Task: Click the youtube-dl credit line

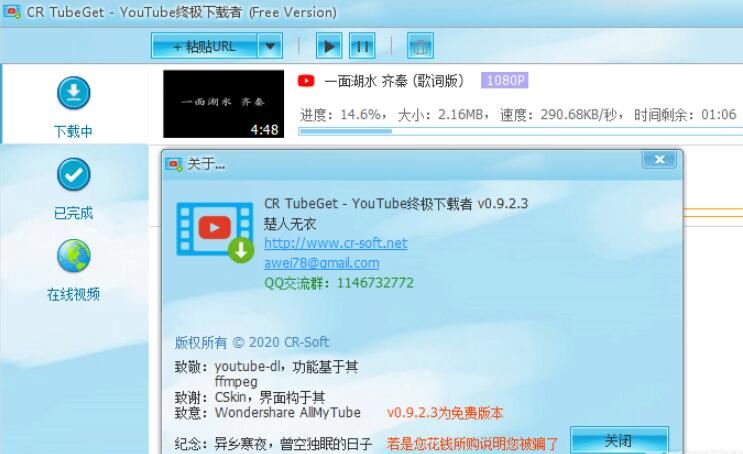Action: (266, 367)
